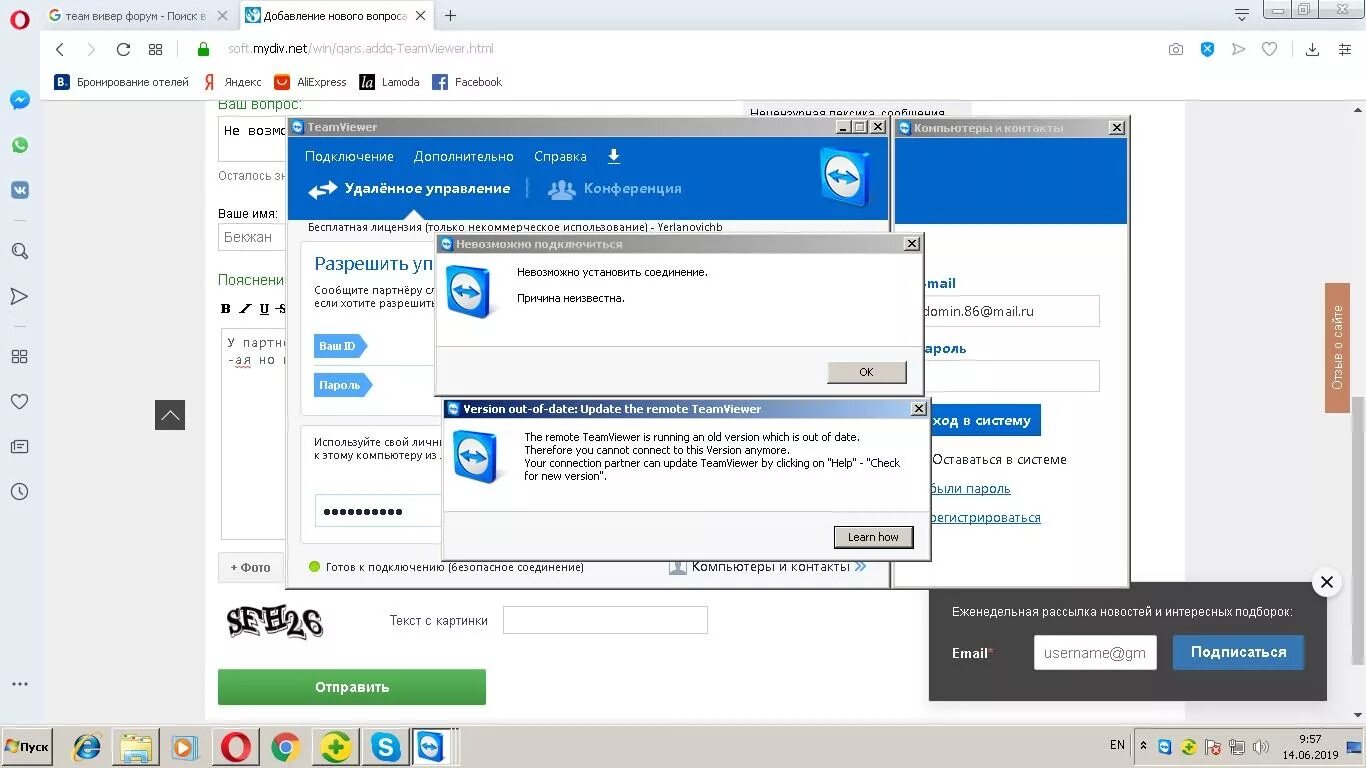Focus the newsletter Email field

tap(1095, 652)
